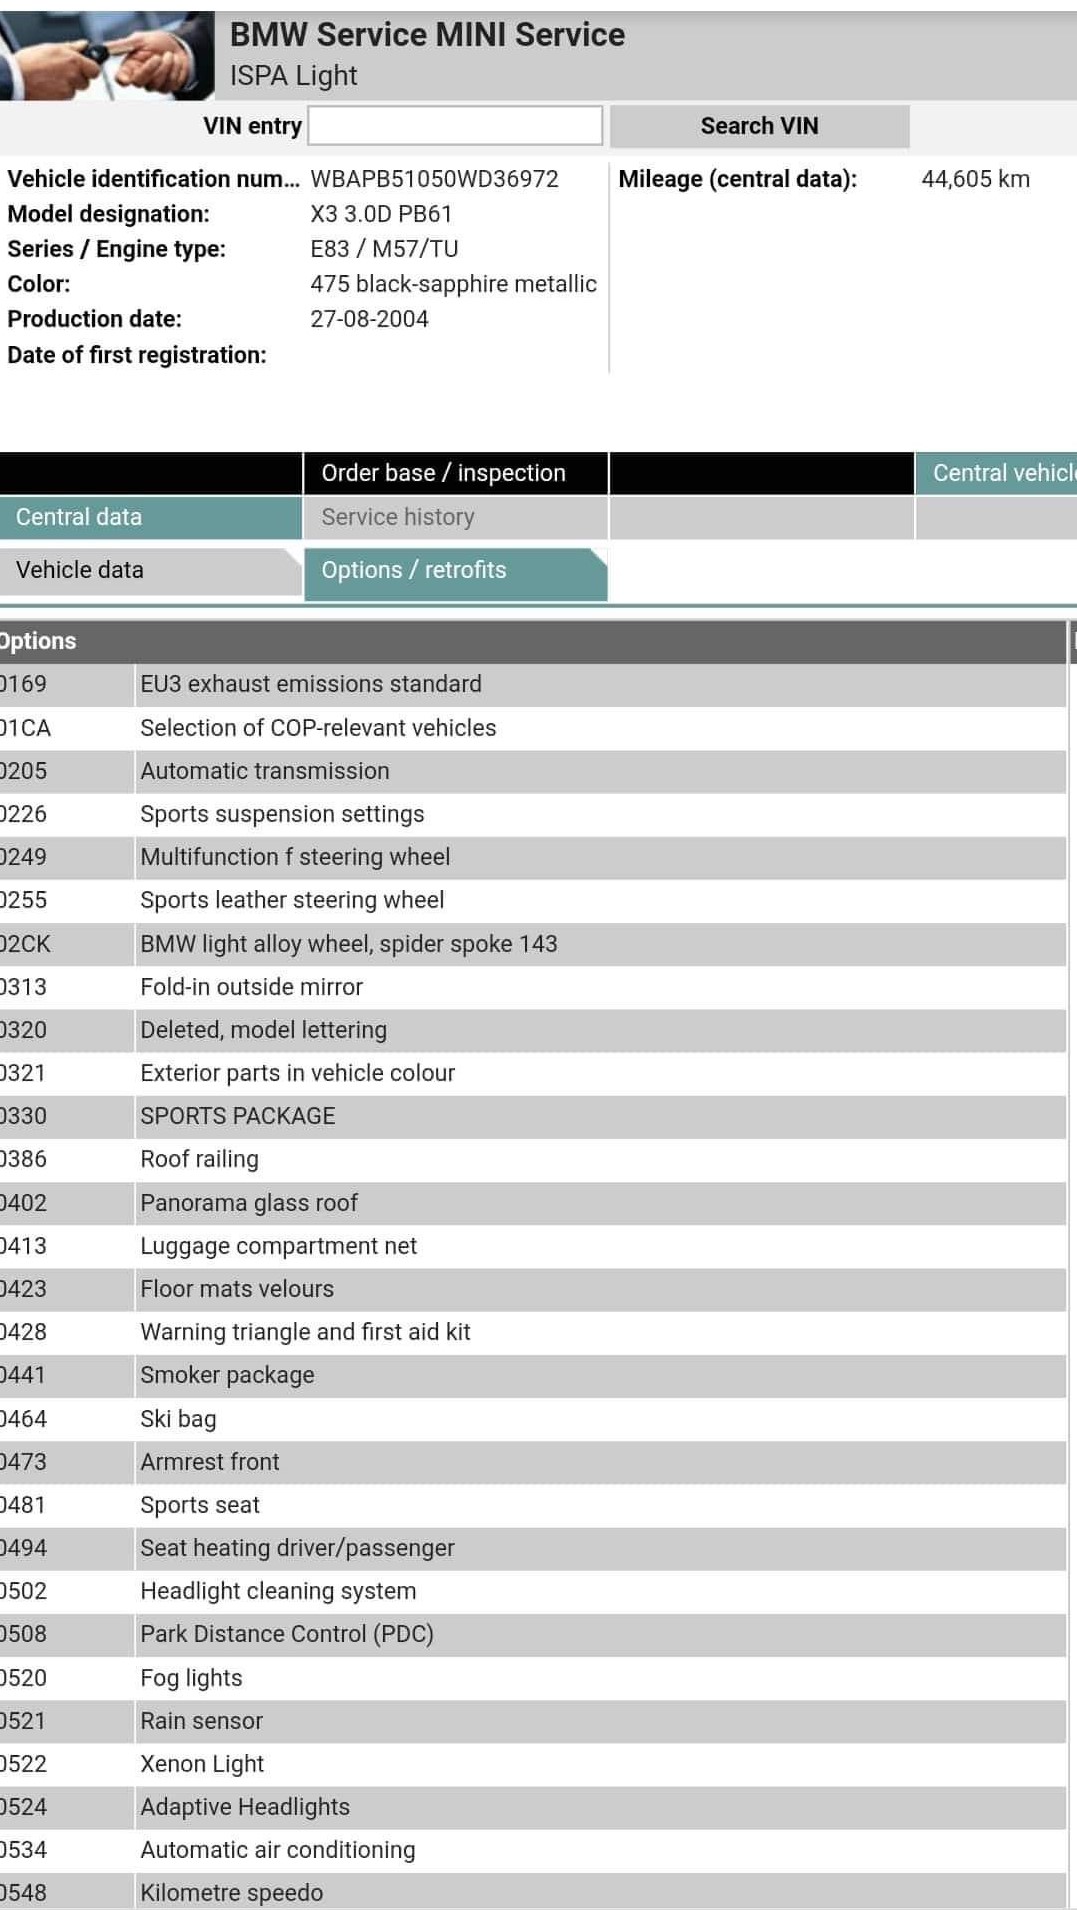Select Panorama glass roof row
Viewport: 1077px width, 1910px height.
coord(533,1203)
